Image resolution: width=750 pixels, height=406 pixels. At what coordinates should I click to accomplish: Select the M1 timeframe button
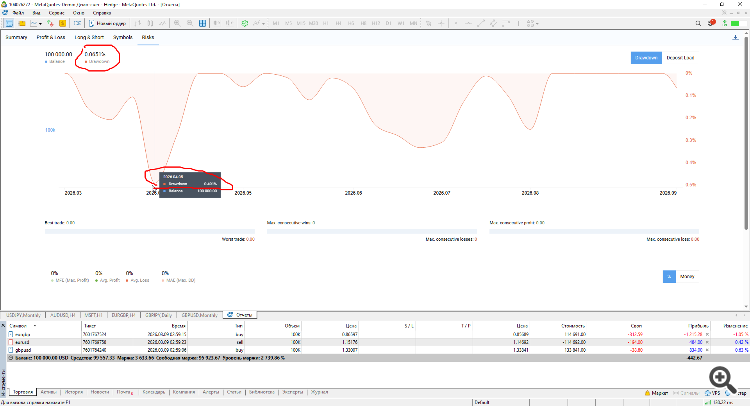coord(276,23)
